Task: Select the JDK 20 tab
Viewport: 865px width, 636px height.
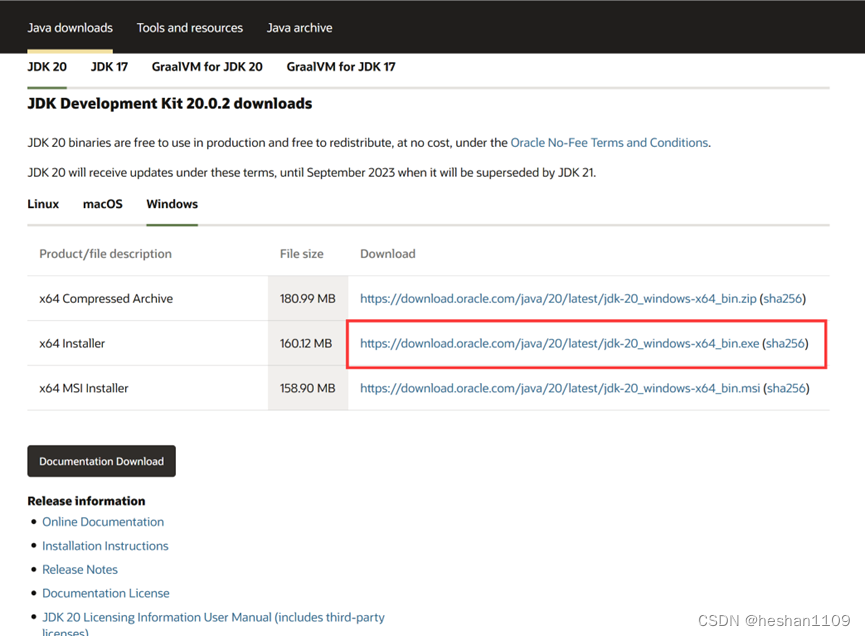Action: click(x=47, y=67)
